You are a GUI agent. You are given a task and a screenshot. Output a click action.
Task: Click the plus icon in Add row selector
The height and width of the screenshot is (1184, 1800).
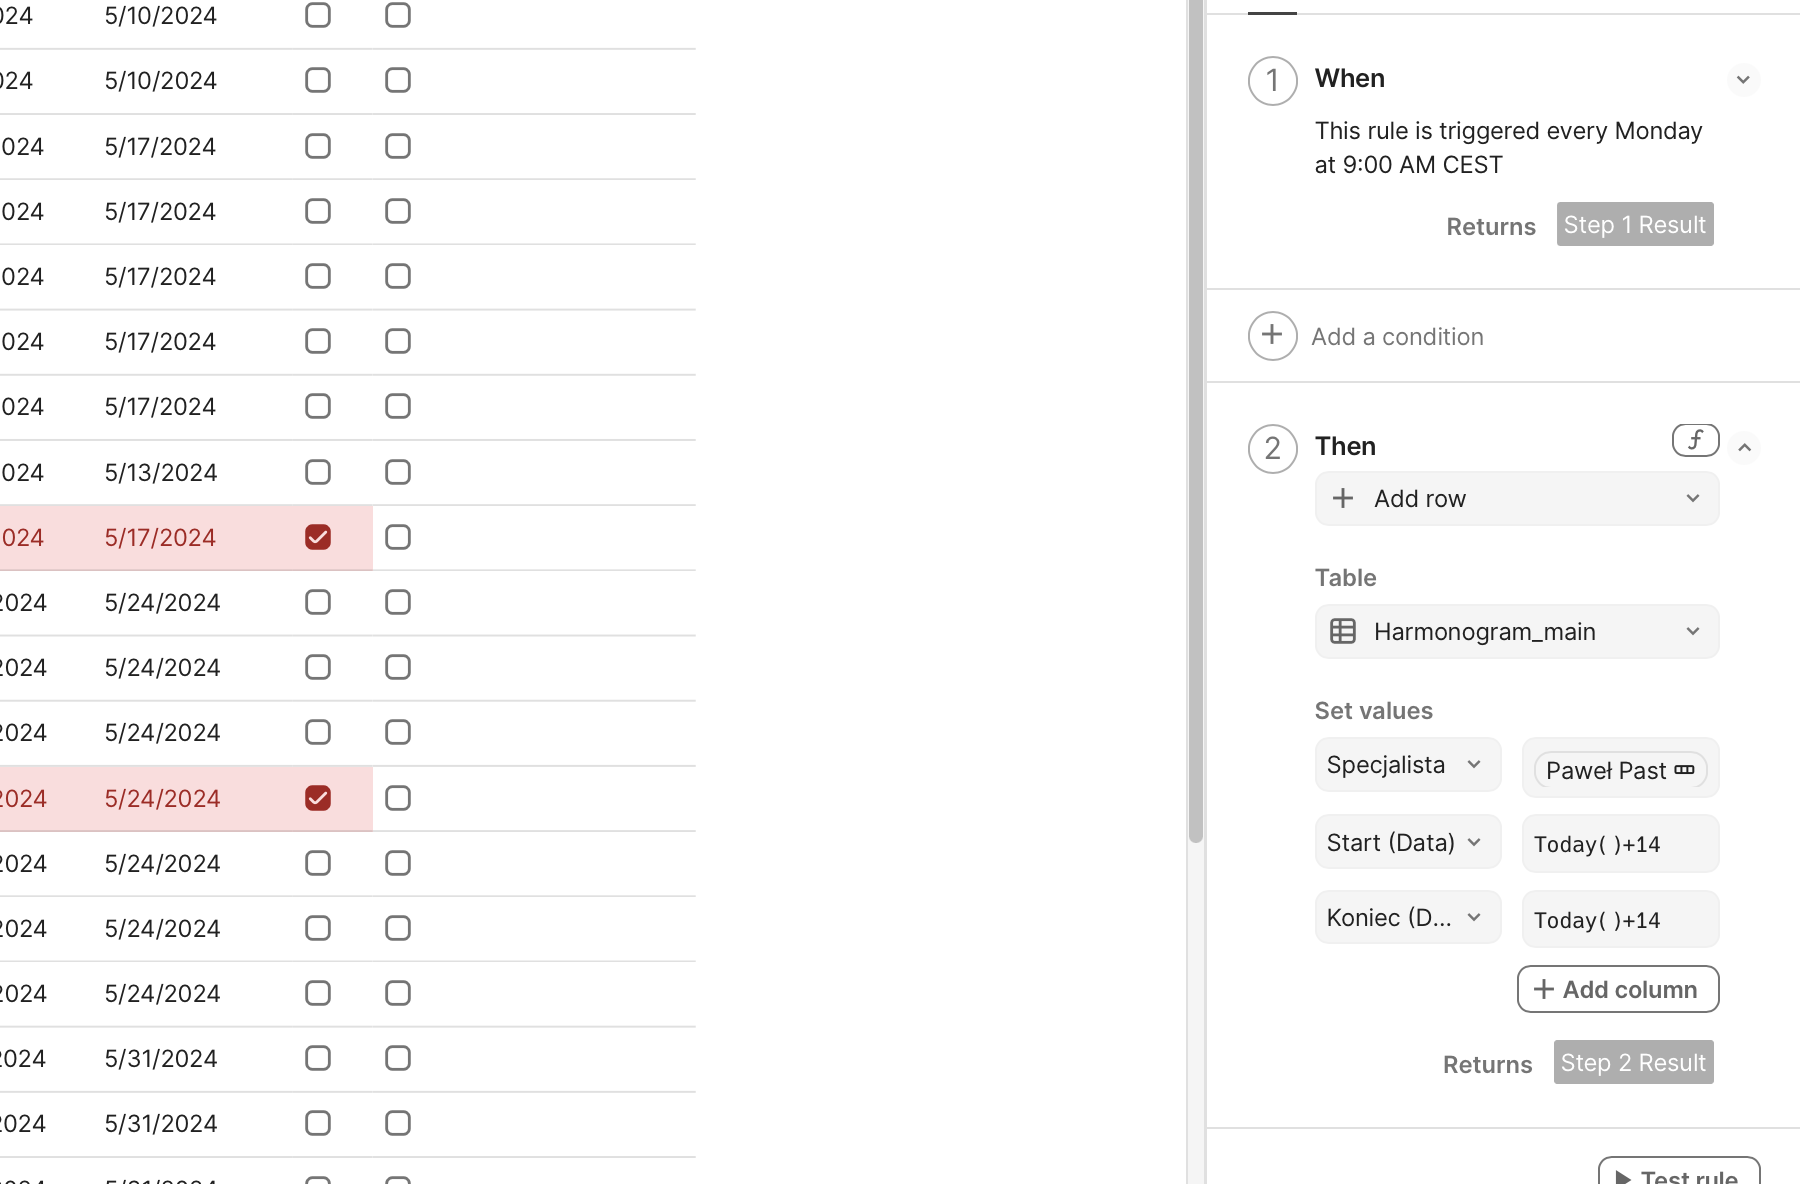pyautogui.click(x=1343, y=499)
